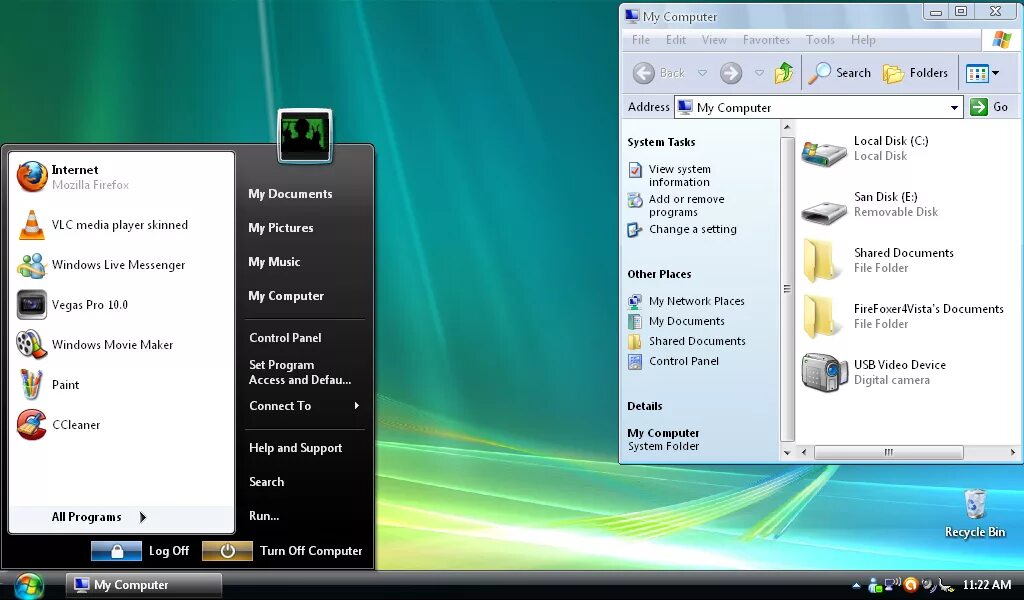1024x600 pixels.
Task: Click the task pane scroll down arrow
Action: (787, 452)
